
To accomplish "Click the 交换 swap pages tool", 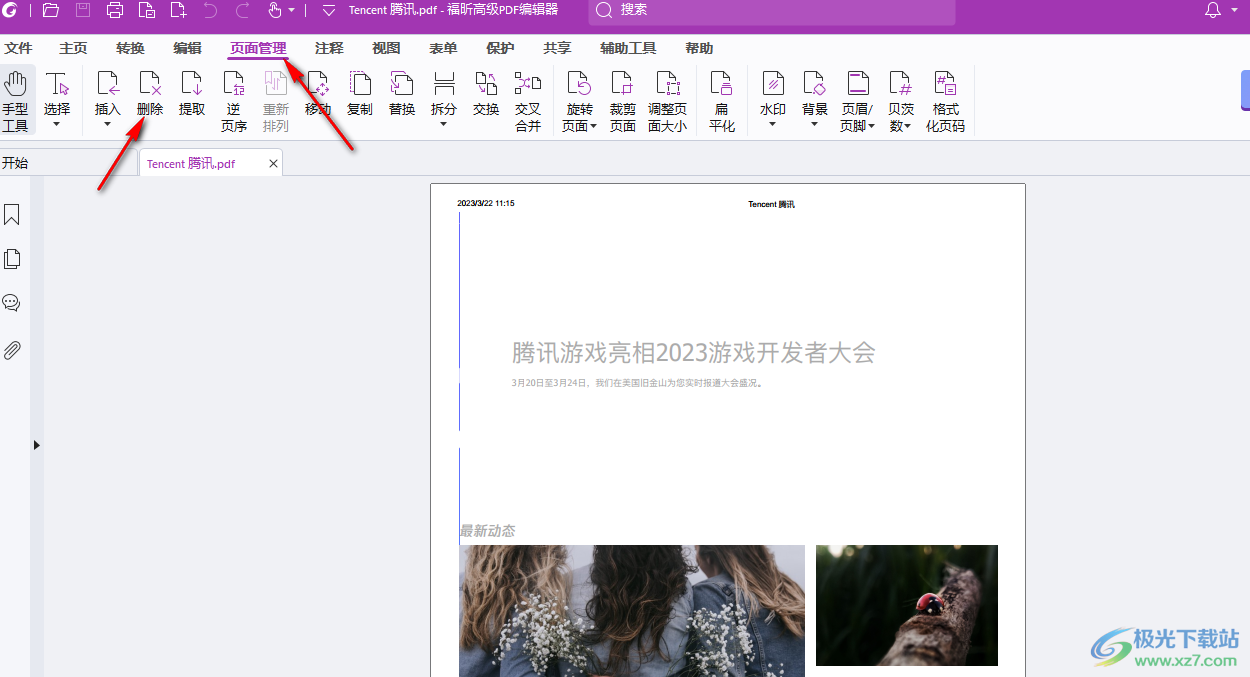I will click(x=486, y=93).
